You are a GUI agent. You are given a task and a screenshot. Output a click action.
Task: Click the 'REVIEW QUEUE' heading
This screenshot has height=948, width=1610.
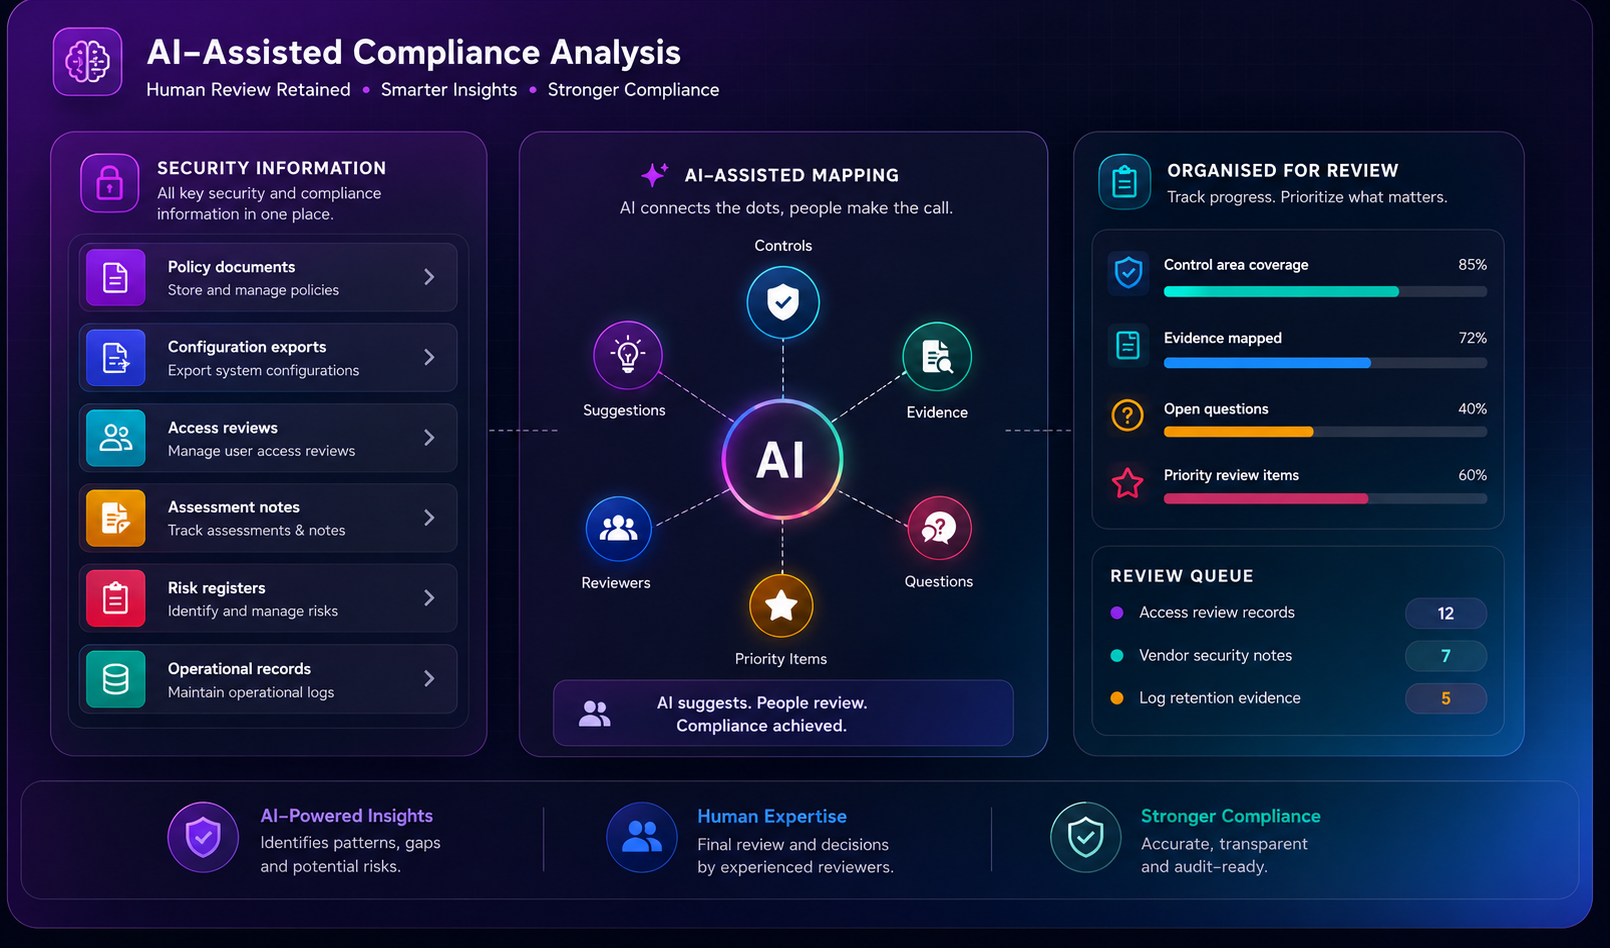point(1182,576)
